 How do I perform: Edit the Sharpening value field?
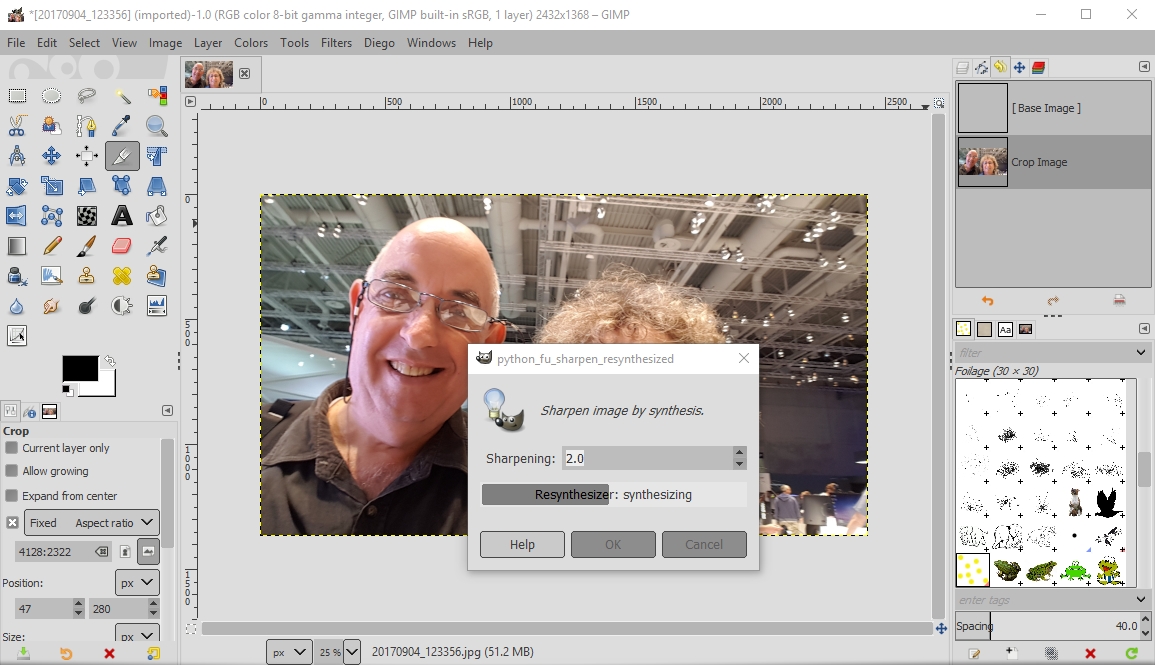coord(647,458)
